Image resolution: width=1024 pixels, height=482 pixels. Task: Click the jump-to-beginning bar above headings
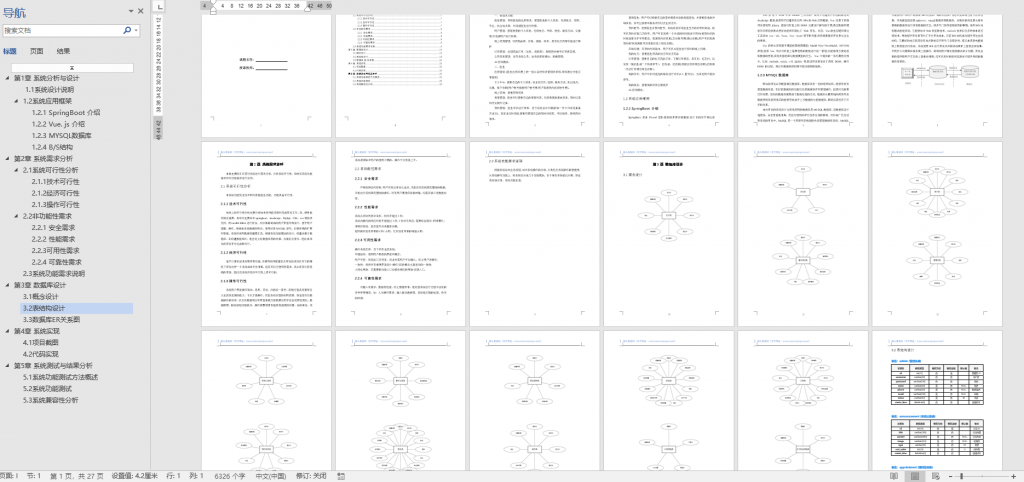point(72,67)
